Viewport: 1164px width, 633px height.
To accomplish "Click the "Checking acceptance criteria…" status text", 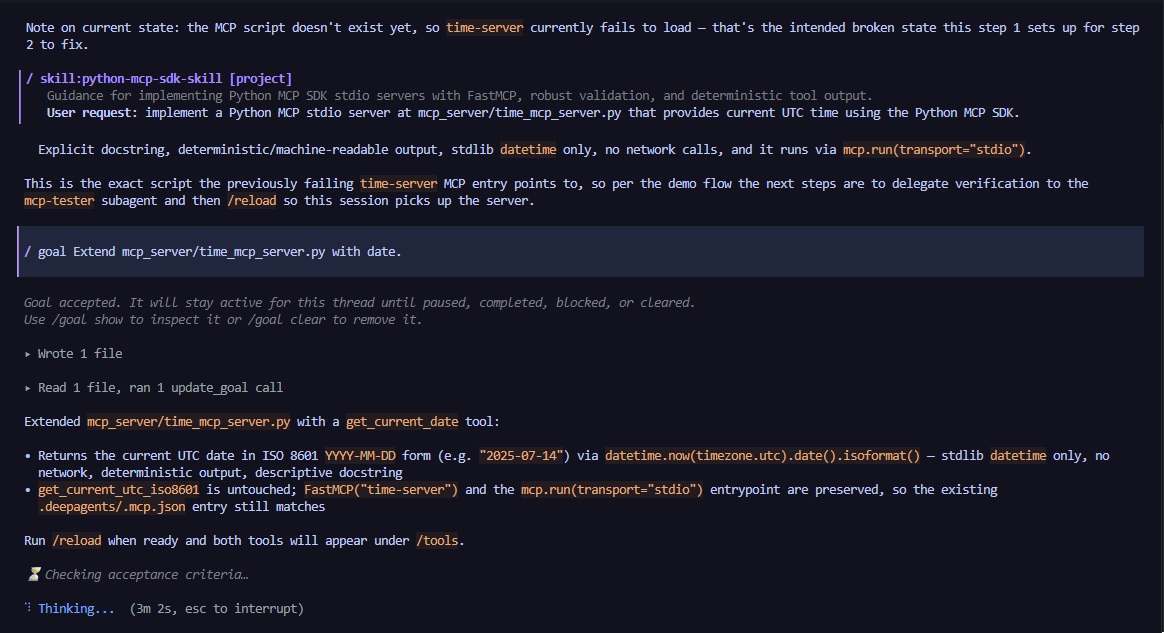I will (146, 574).
